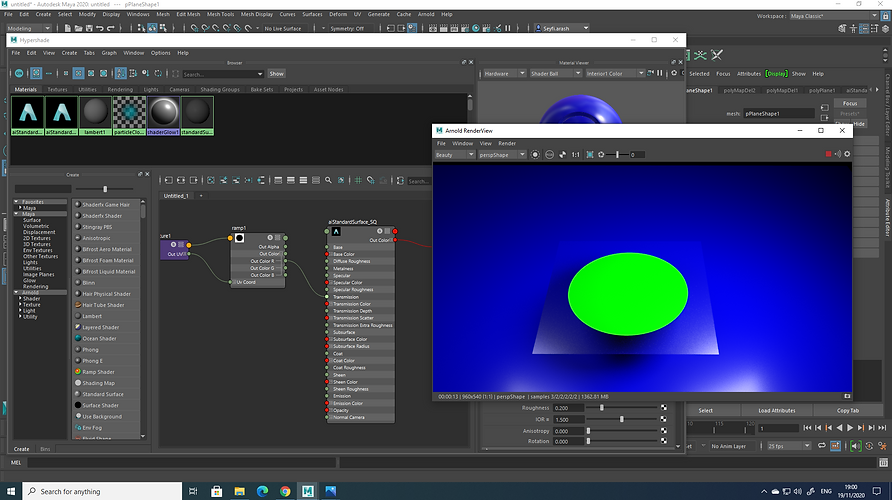This screenshot has height=500, width=892.
Task: Open Chrome from the Windows taskbar
Action: 285,491
